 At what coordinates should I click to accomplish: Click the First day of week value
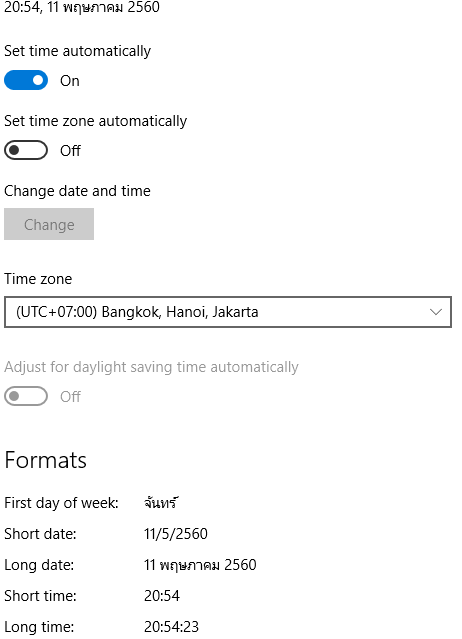coord(161,502)
